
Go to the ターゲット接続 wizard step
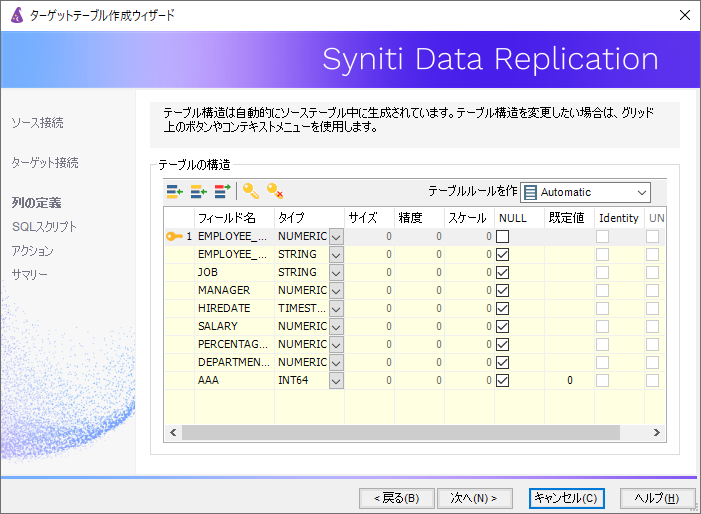(45, 162)
